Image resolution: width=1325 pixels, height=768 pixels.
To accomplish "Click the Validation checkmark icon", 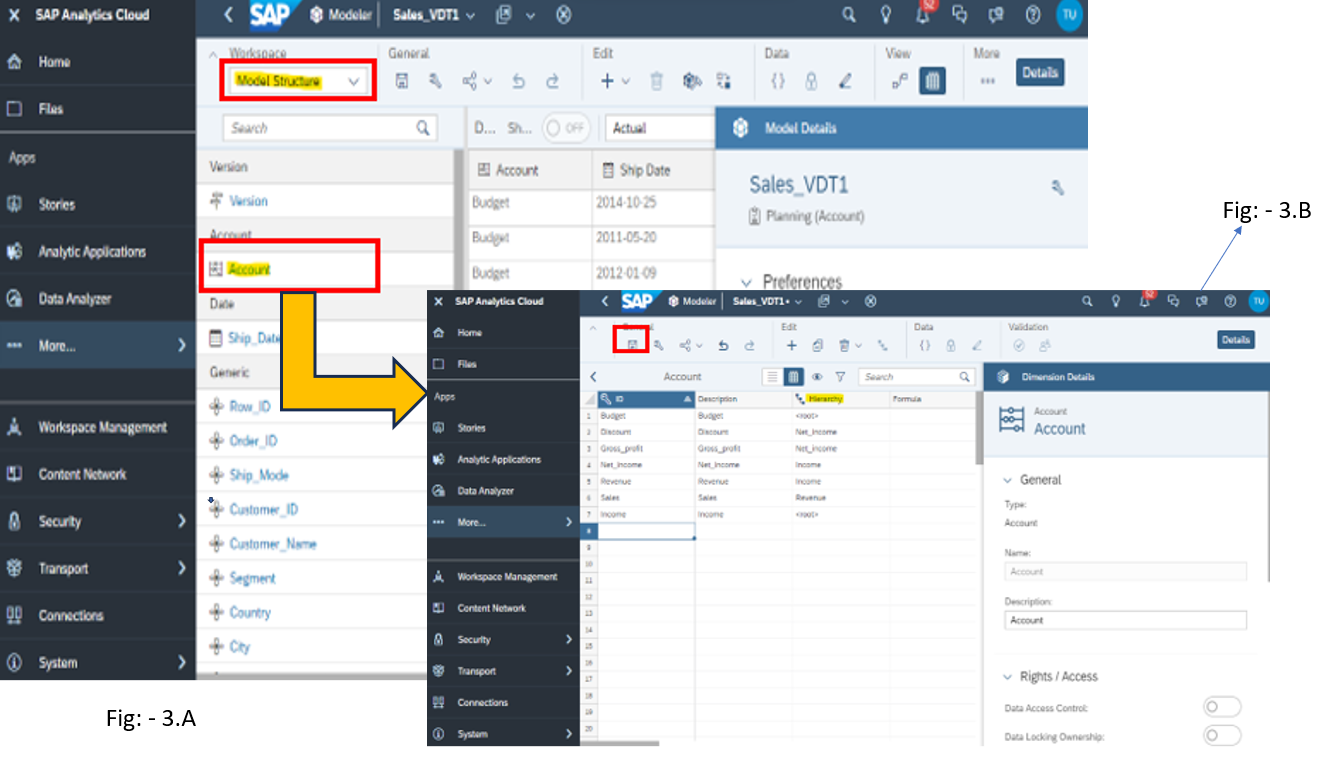I will coord(1019,345).
